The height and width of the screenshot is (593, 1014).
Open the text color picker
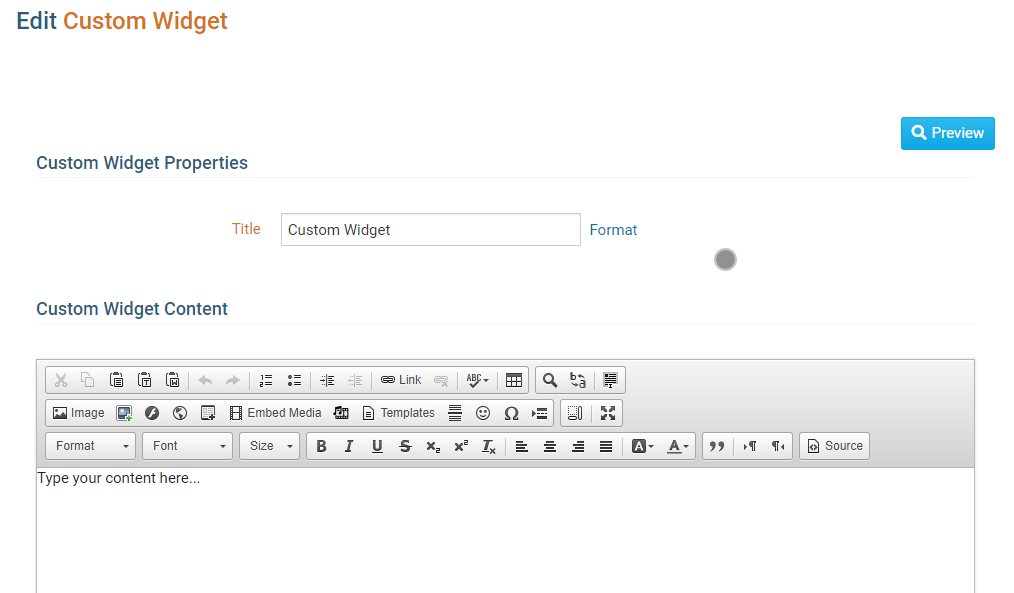(x=679, y=446)
